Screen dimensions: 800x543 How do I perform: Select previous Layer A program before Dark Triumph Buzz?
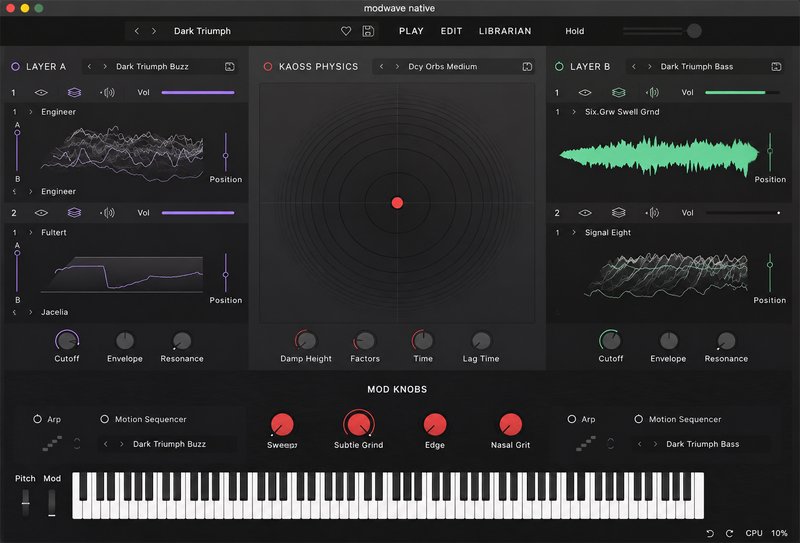pos(89,66)
